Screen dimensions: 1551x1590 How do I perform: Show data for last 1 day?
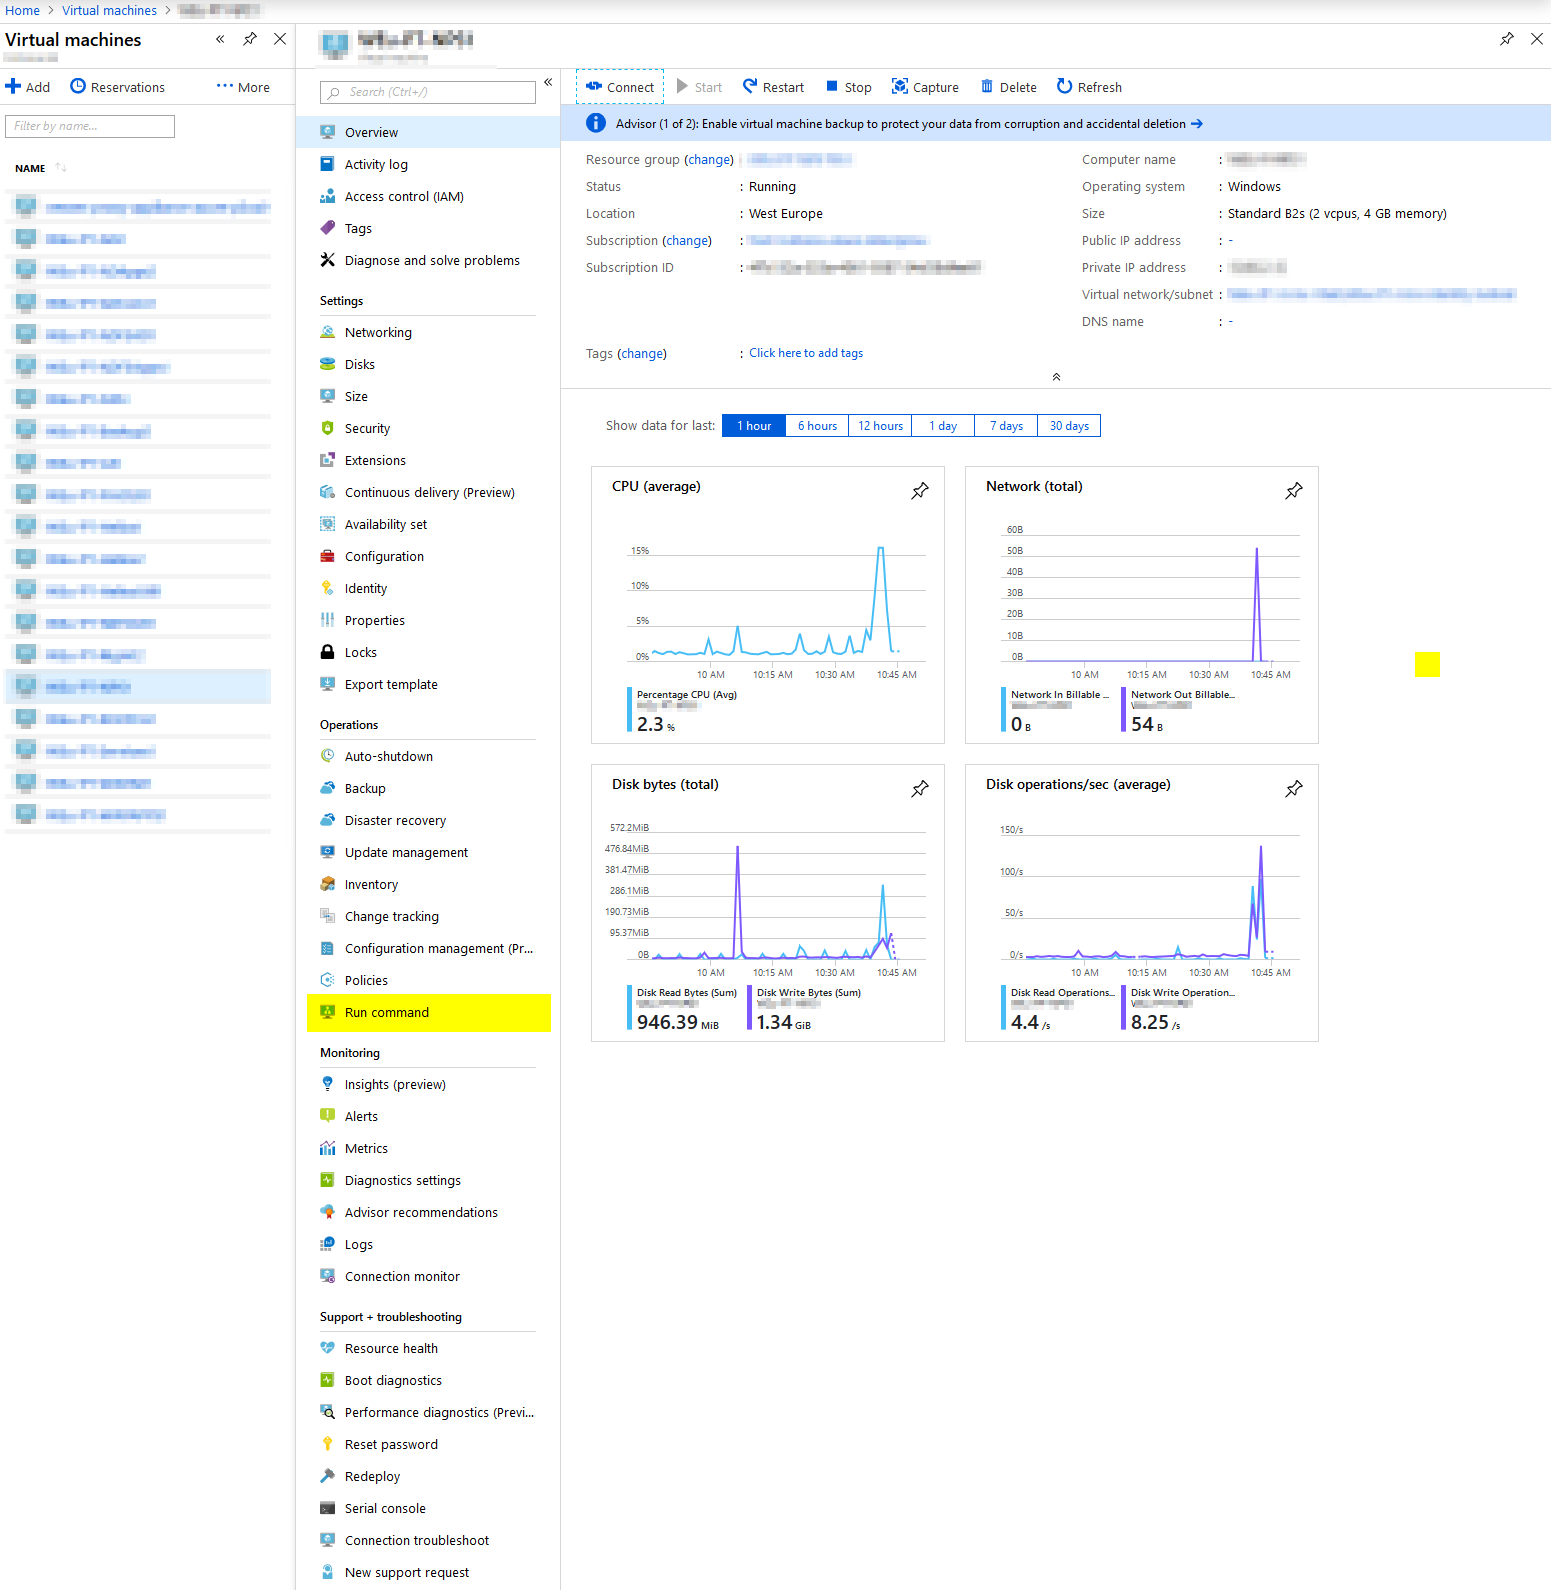tap(943, 426)
